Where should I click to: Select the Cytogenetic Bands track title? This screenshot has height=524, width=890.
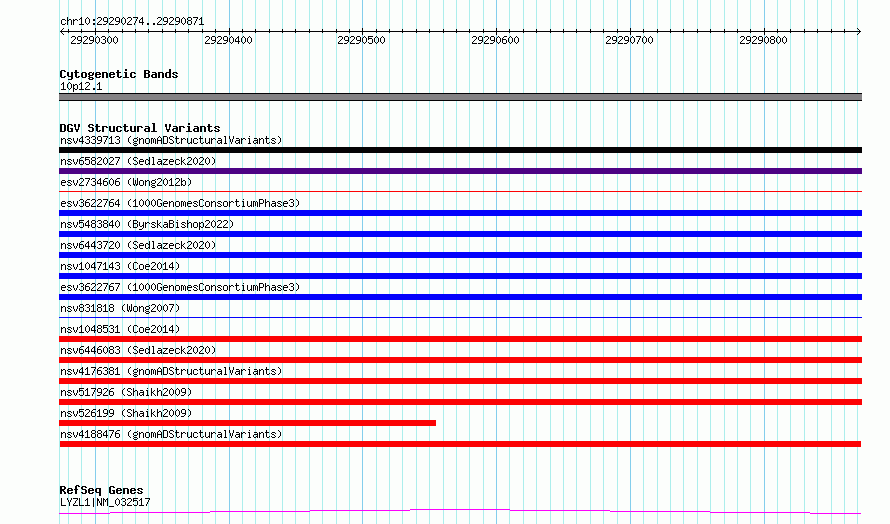pyautogui.click(x=119, y=74)
